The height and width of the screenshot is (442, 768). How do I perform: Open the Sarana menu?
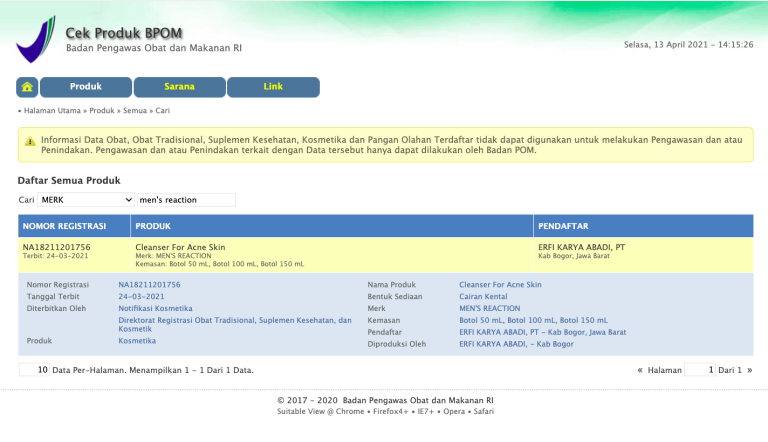(x=179, y=87)
